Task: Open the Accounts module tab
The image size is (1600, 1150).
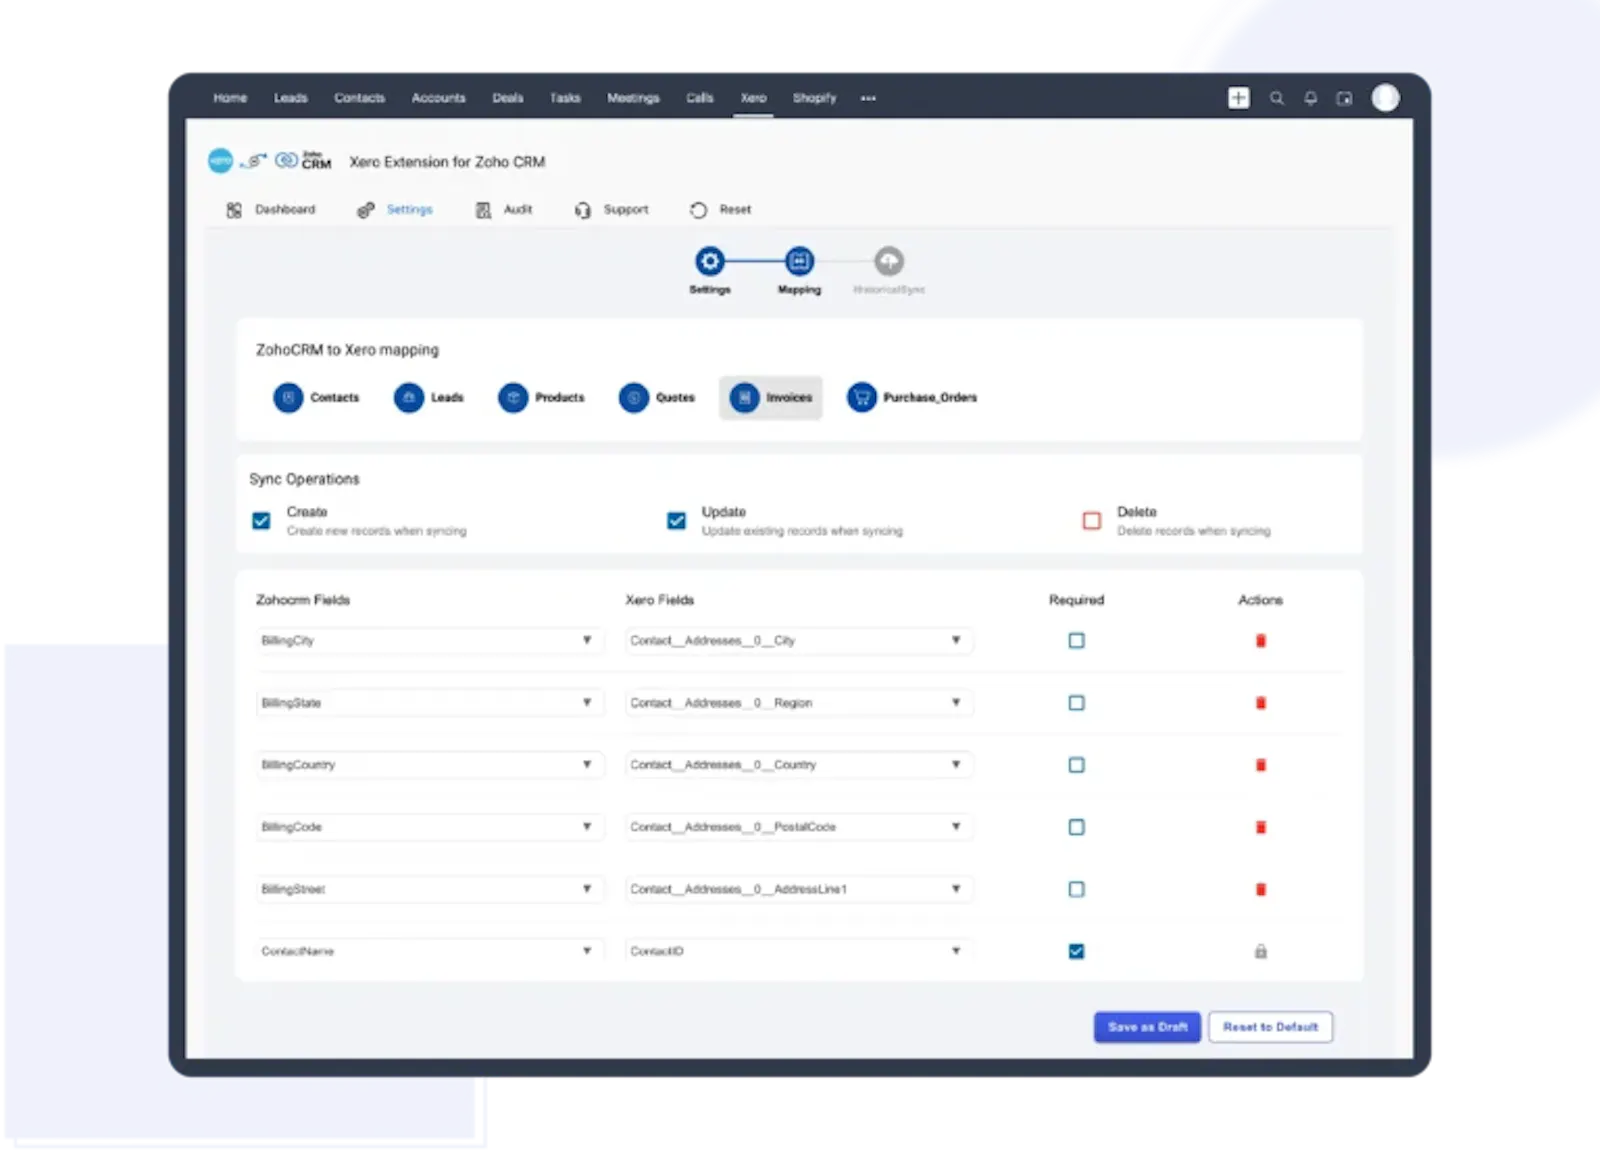Action: (438, 98)
